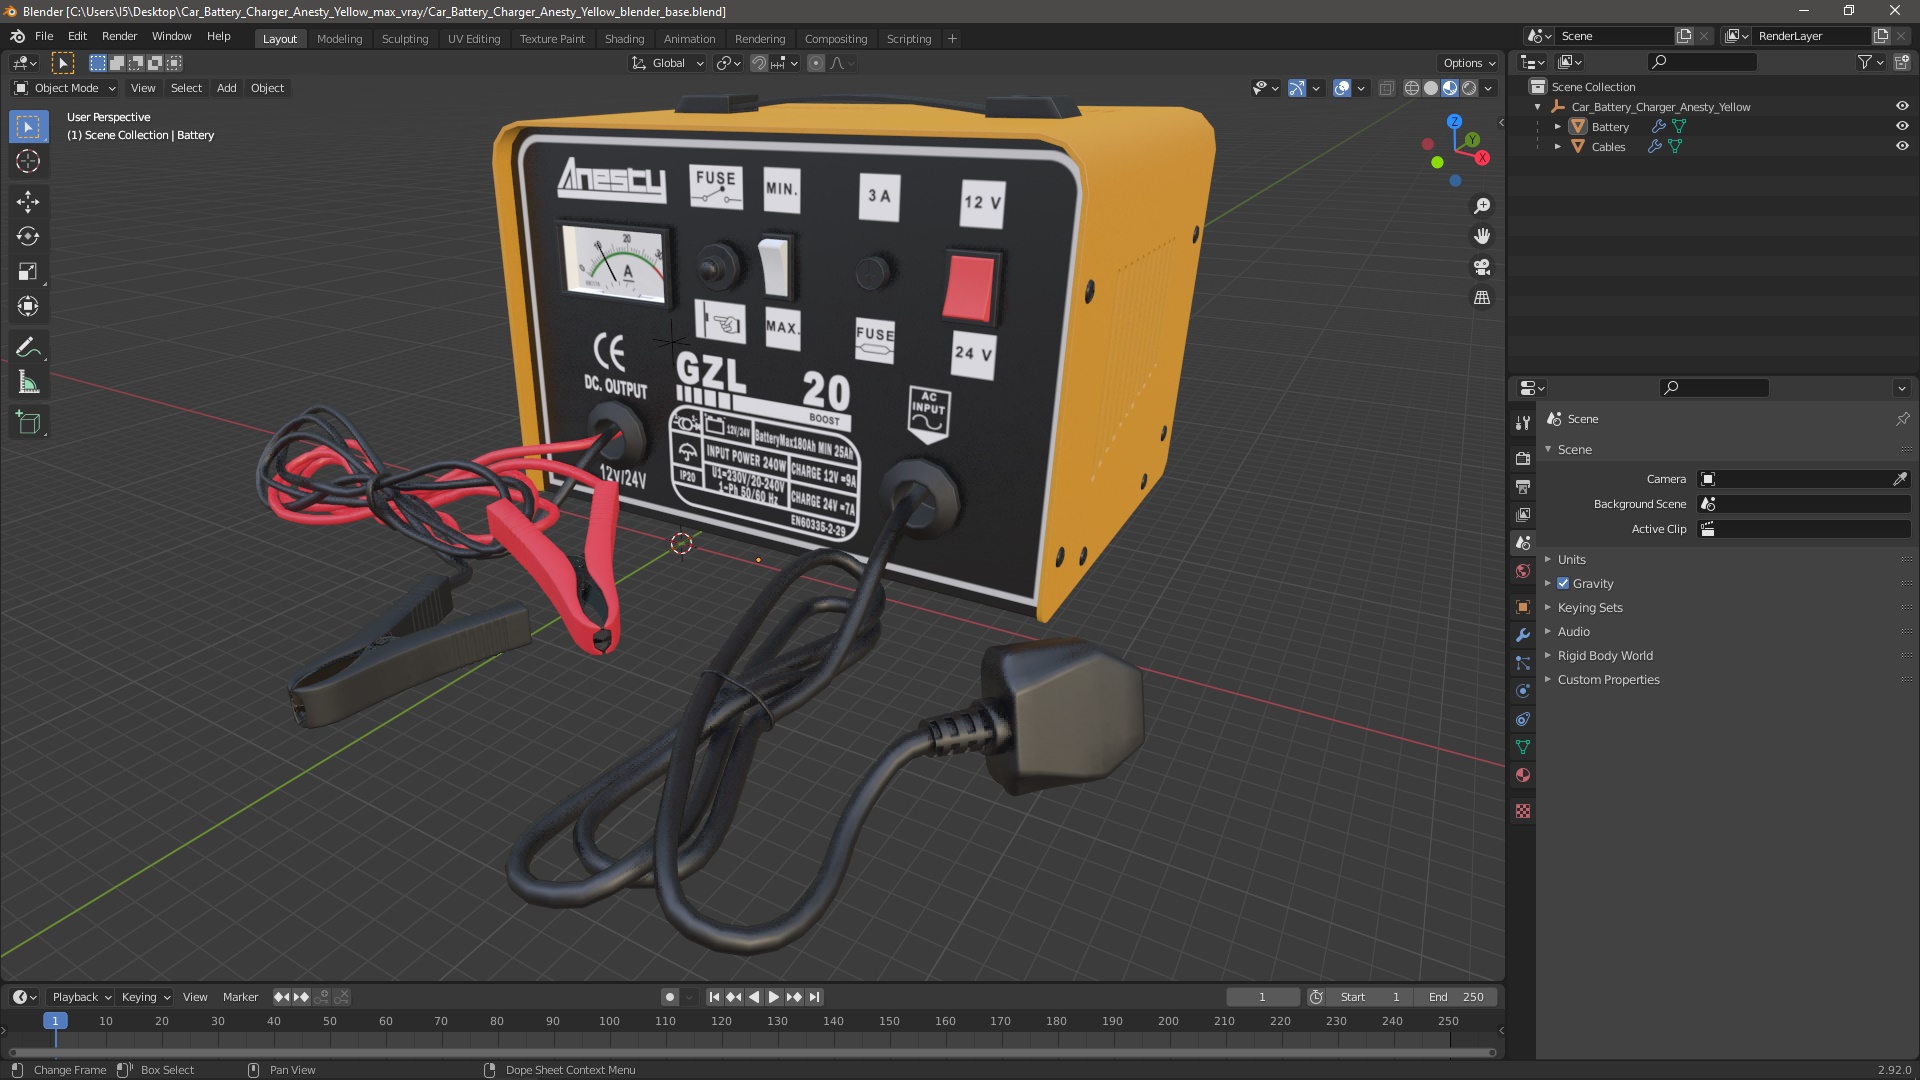Open the Output properties tab
This screenshot has width=1920, height=1080.
(x=1523, y=486)
